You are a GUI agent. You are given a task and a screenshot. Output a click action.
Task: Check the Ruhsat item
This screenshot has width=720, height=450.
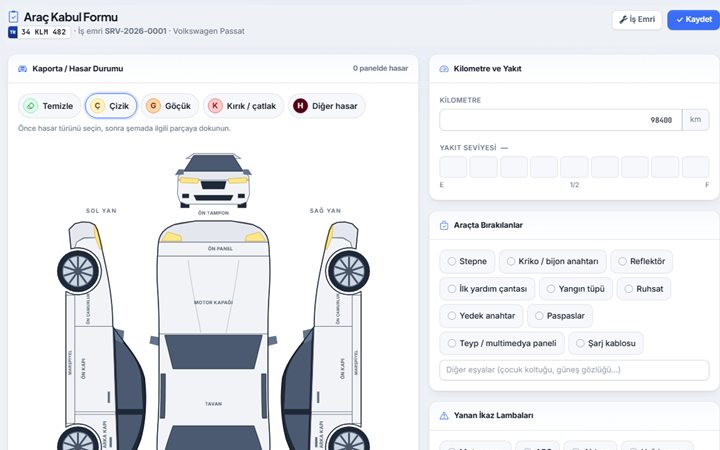[x=644, y=289]
